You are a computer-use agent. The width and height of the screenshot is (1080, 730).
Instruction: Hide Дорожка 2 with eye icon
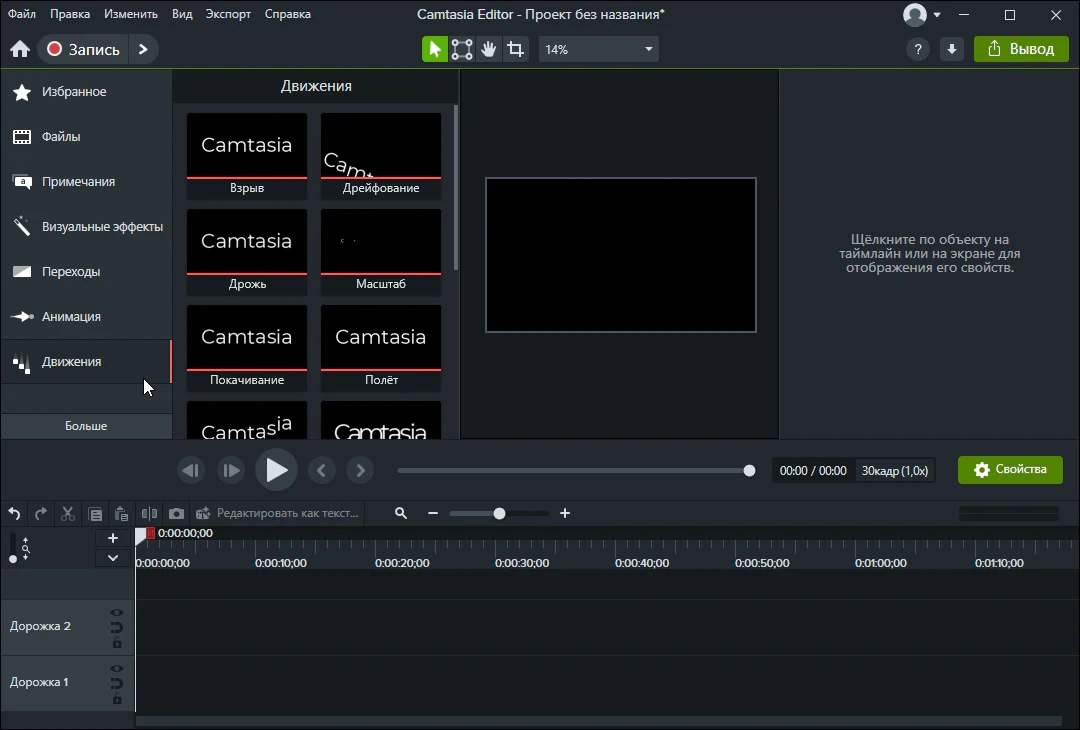(x=116, y=612)
